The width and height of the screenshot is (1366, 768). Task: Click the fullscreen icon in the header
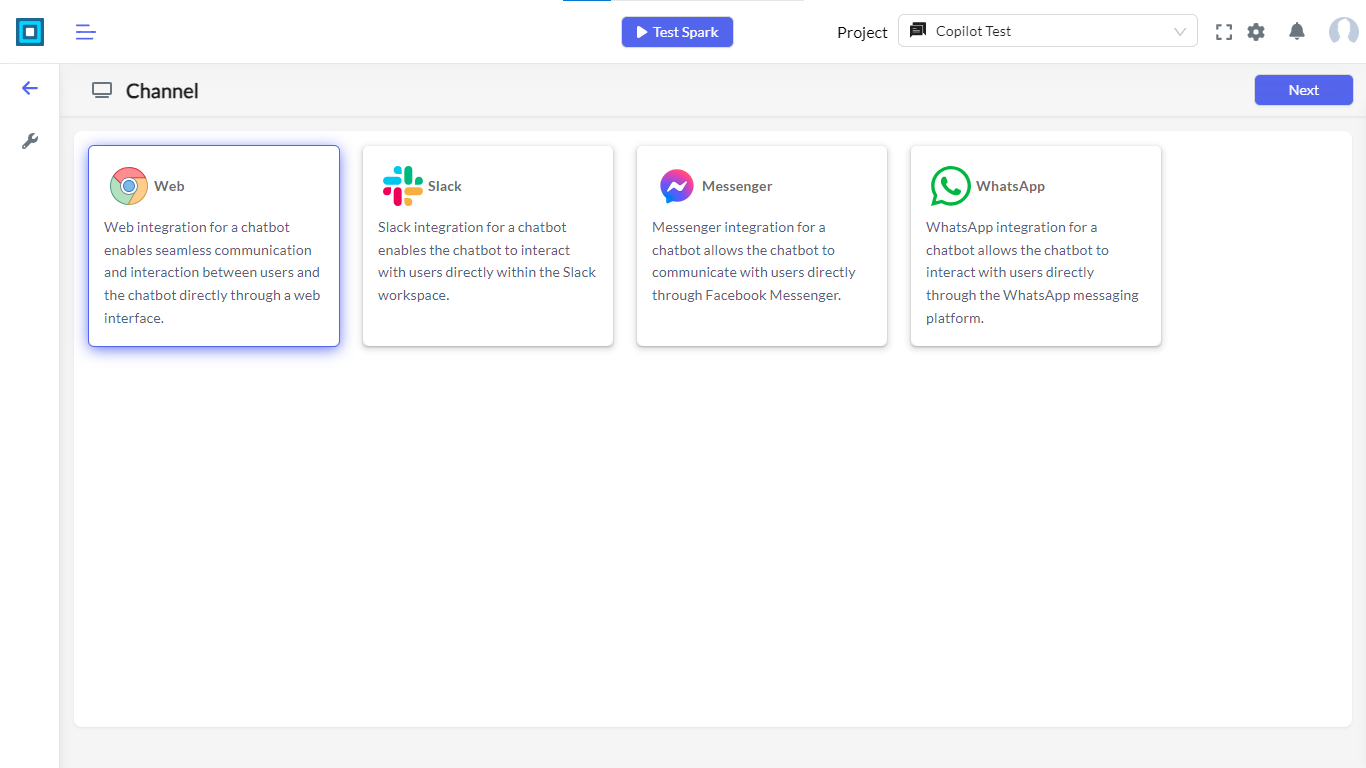[1224, 32]
